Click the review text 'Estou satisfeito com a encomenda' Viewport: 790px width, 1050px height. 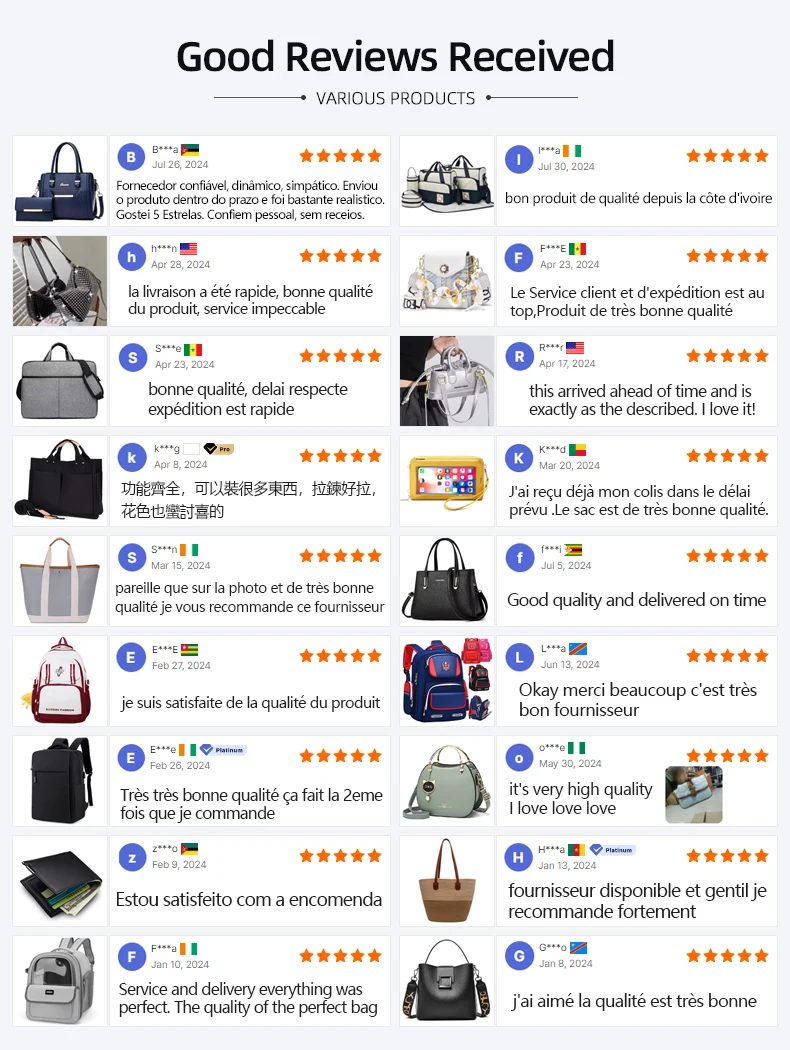coord(248,899)
